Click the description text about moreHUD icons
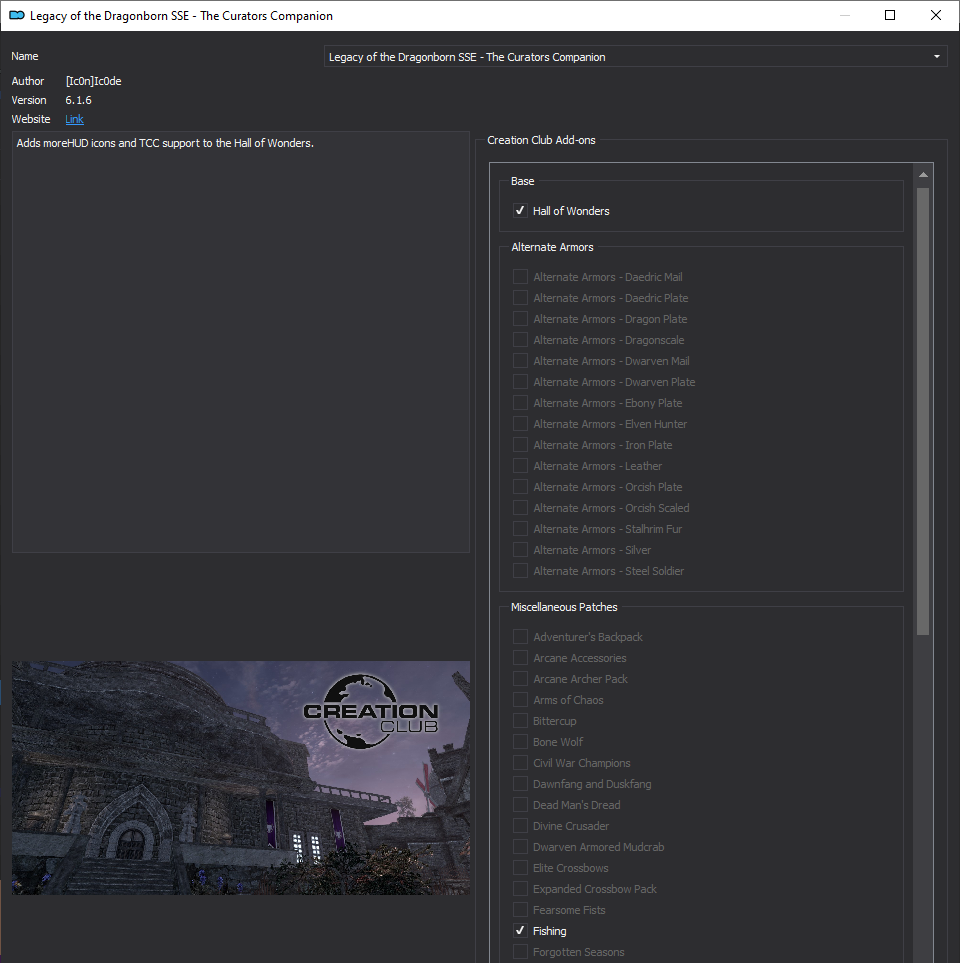The width and height of the screenshot is (960, 963). tap(165, 143)
